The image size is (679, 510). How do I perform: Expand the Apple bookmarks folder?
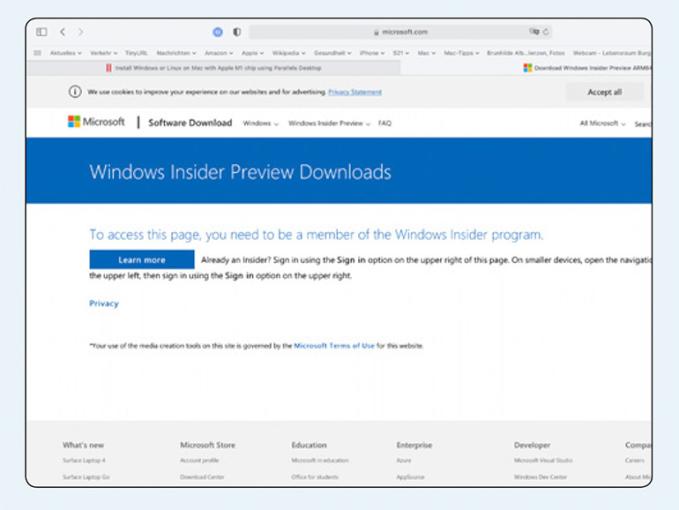[252, 53]
